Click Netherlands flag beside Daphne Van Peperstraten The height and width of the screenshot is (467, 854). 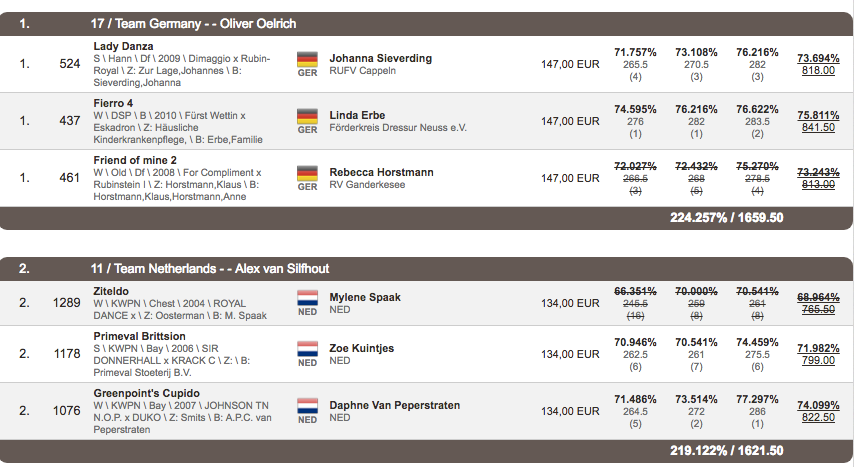[x=307, y=406]
